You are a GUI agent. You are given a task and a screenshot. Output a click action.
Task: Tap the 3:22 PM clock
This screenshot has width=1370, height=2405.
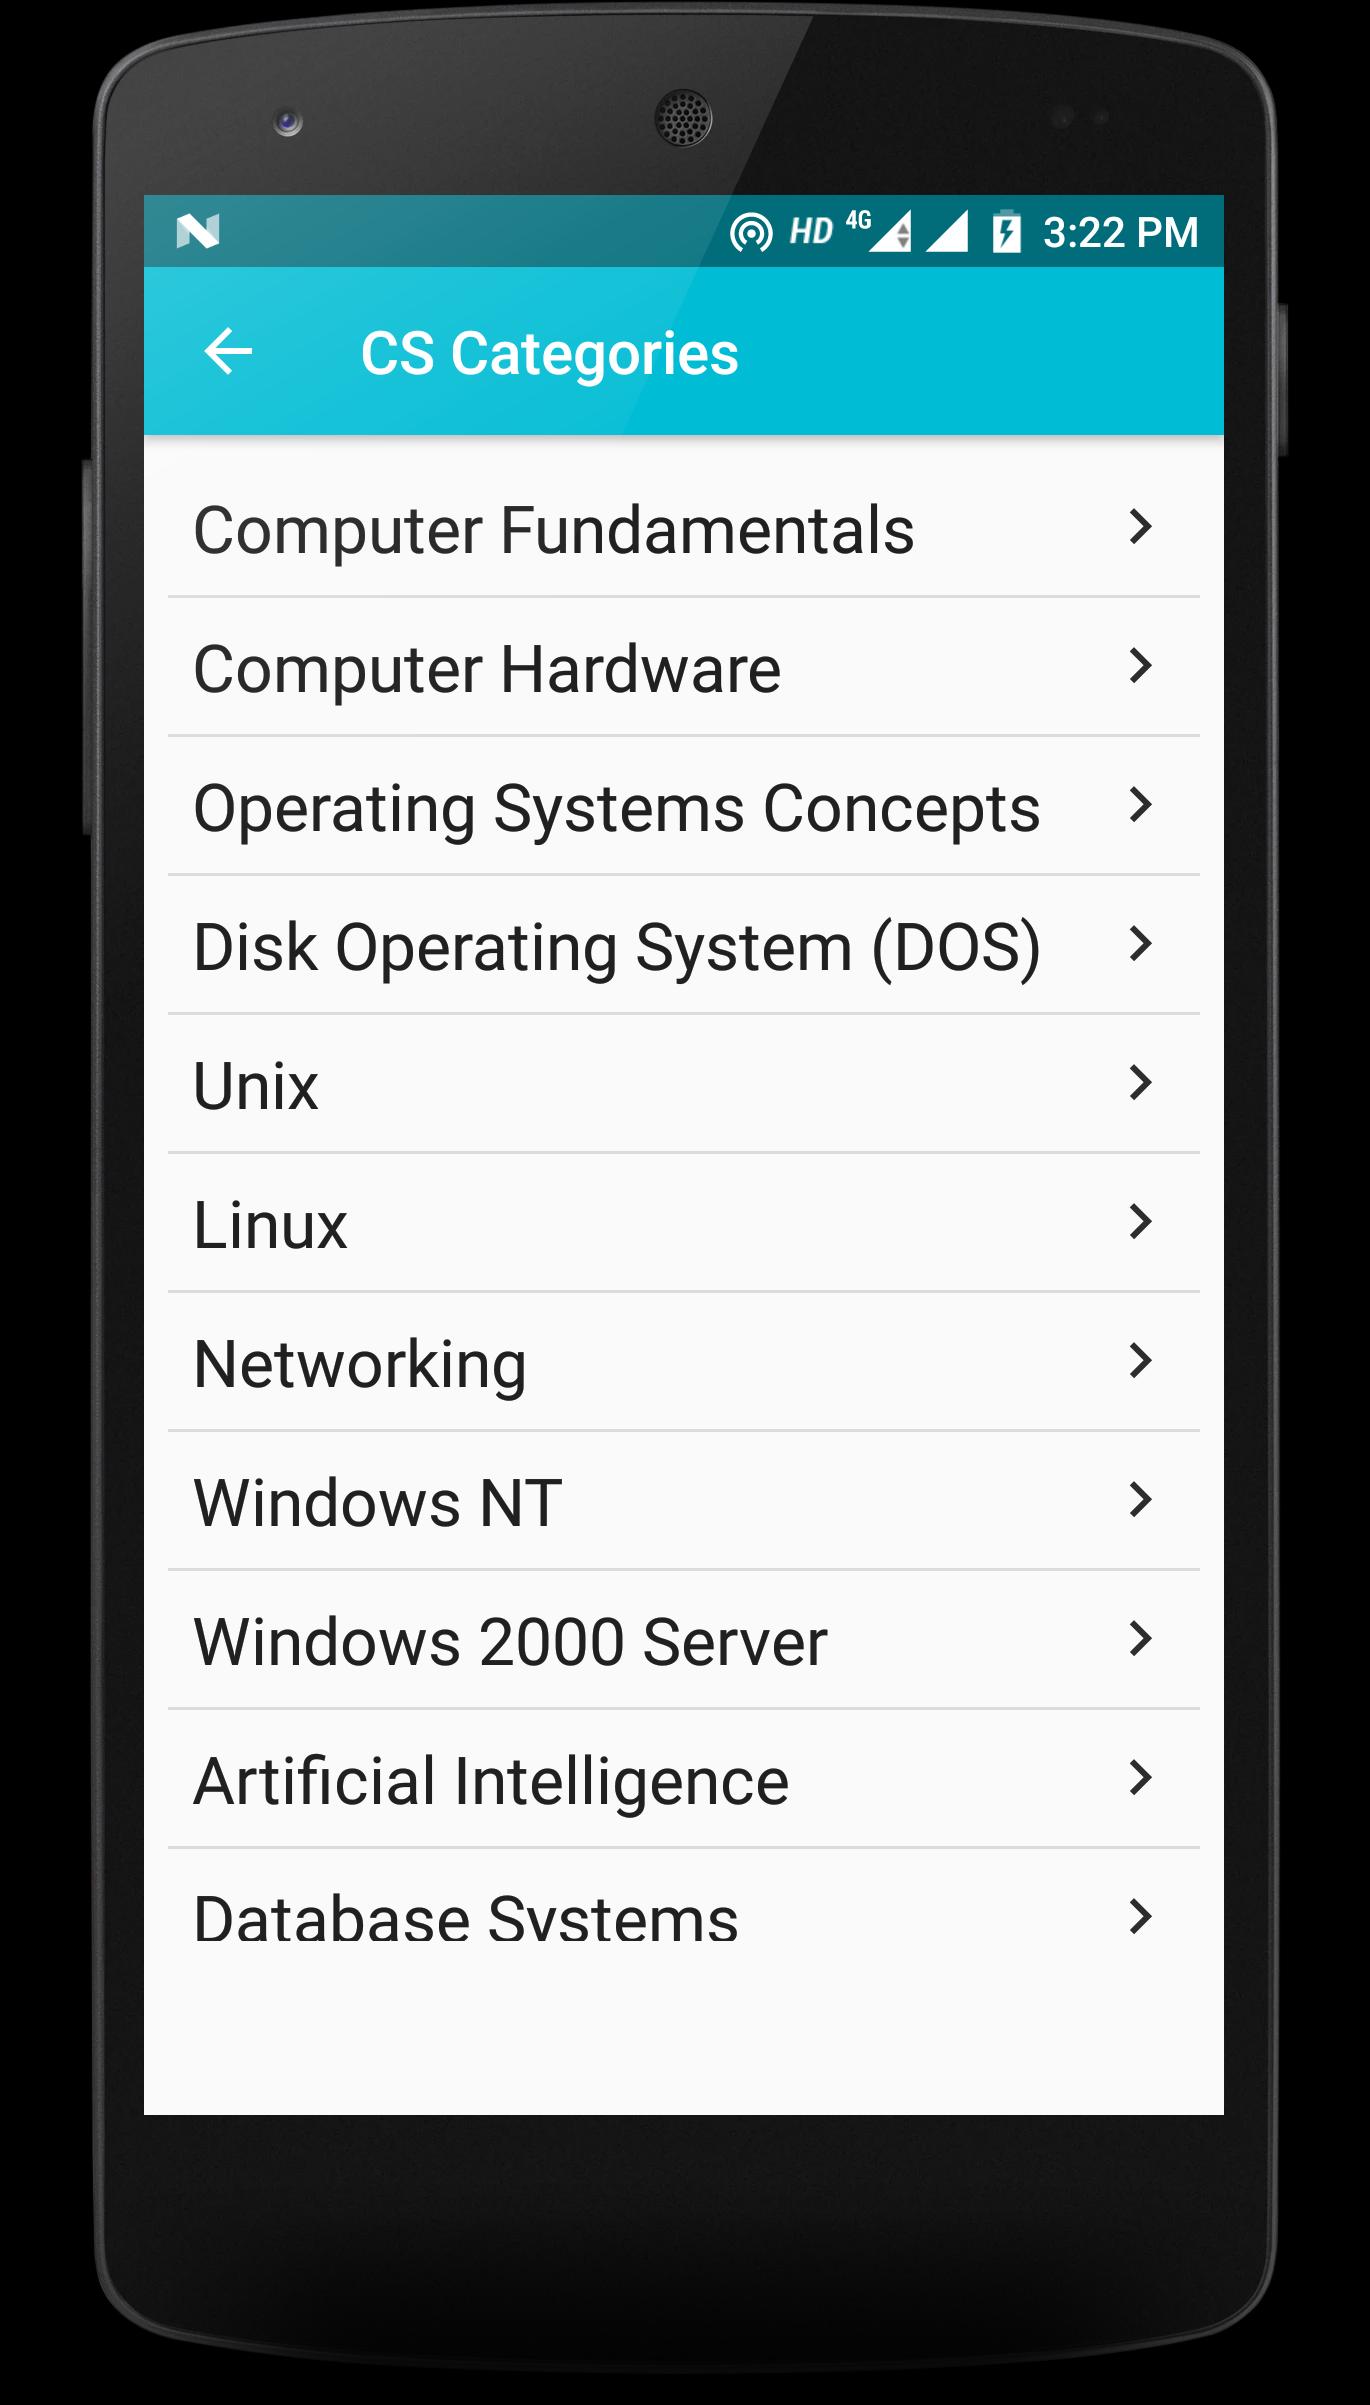pyautogui.click(x=1120, y=233)
